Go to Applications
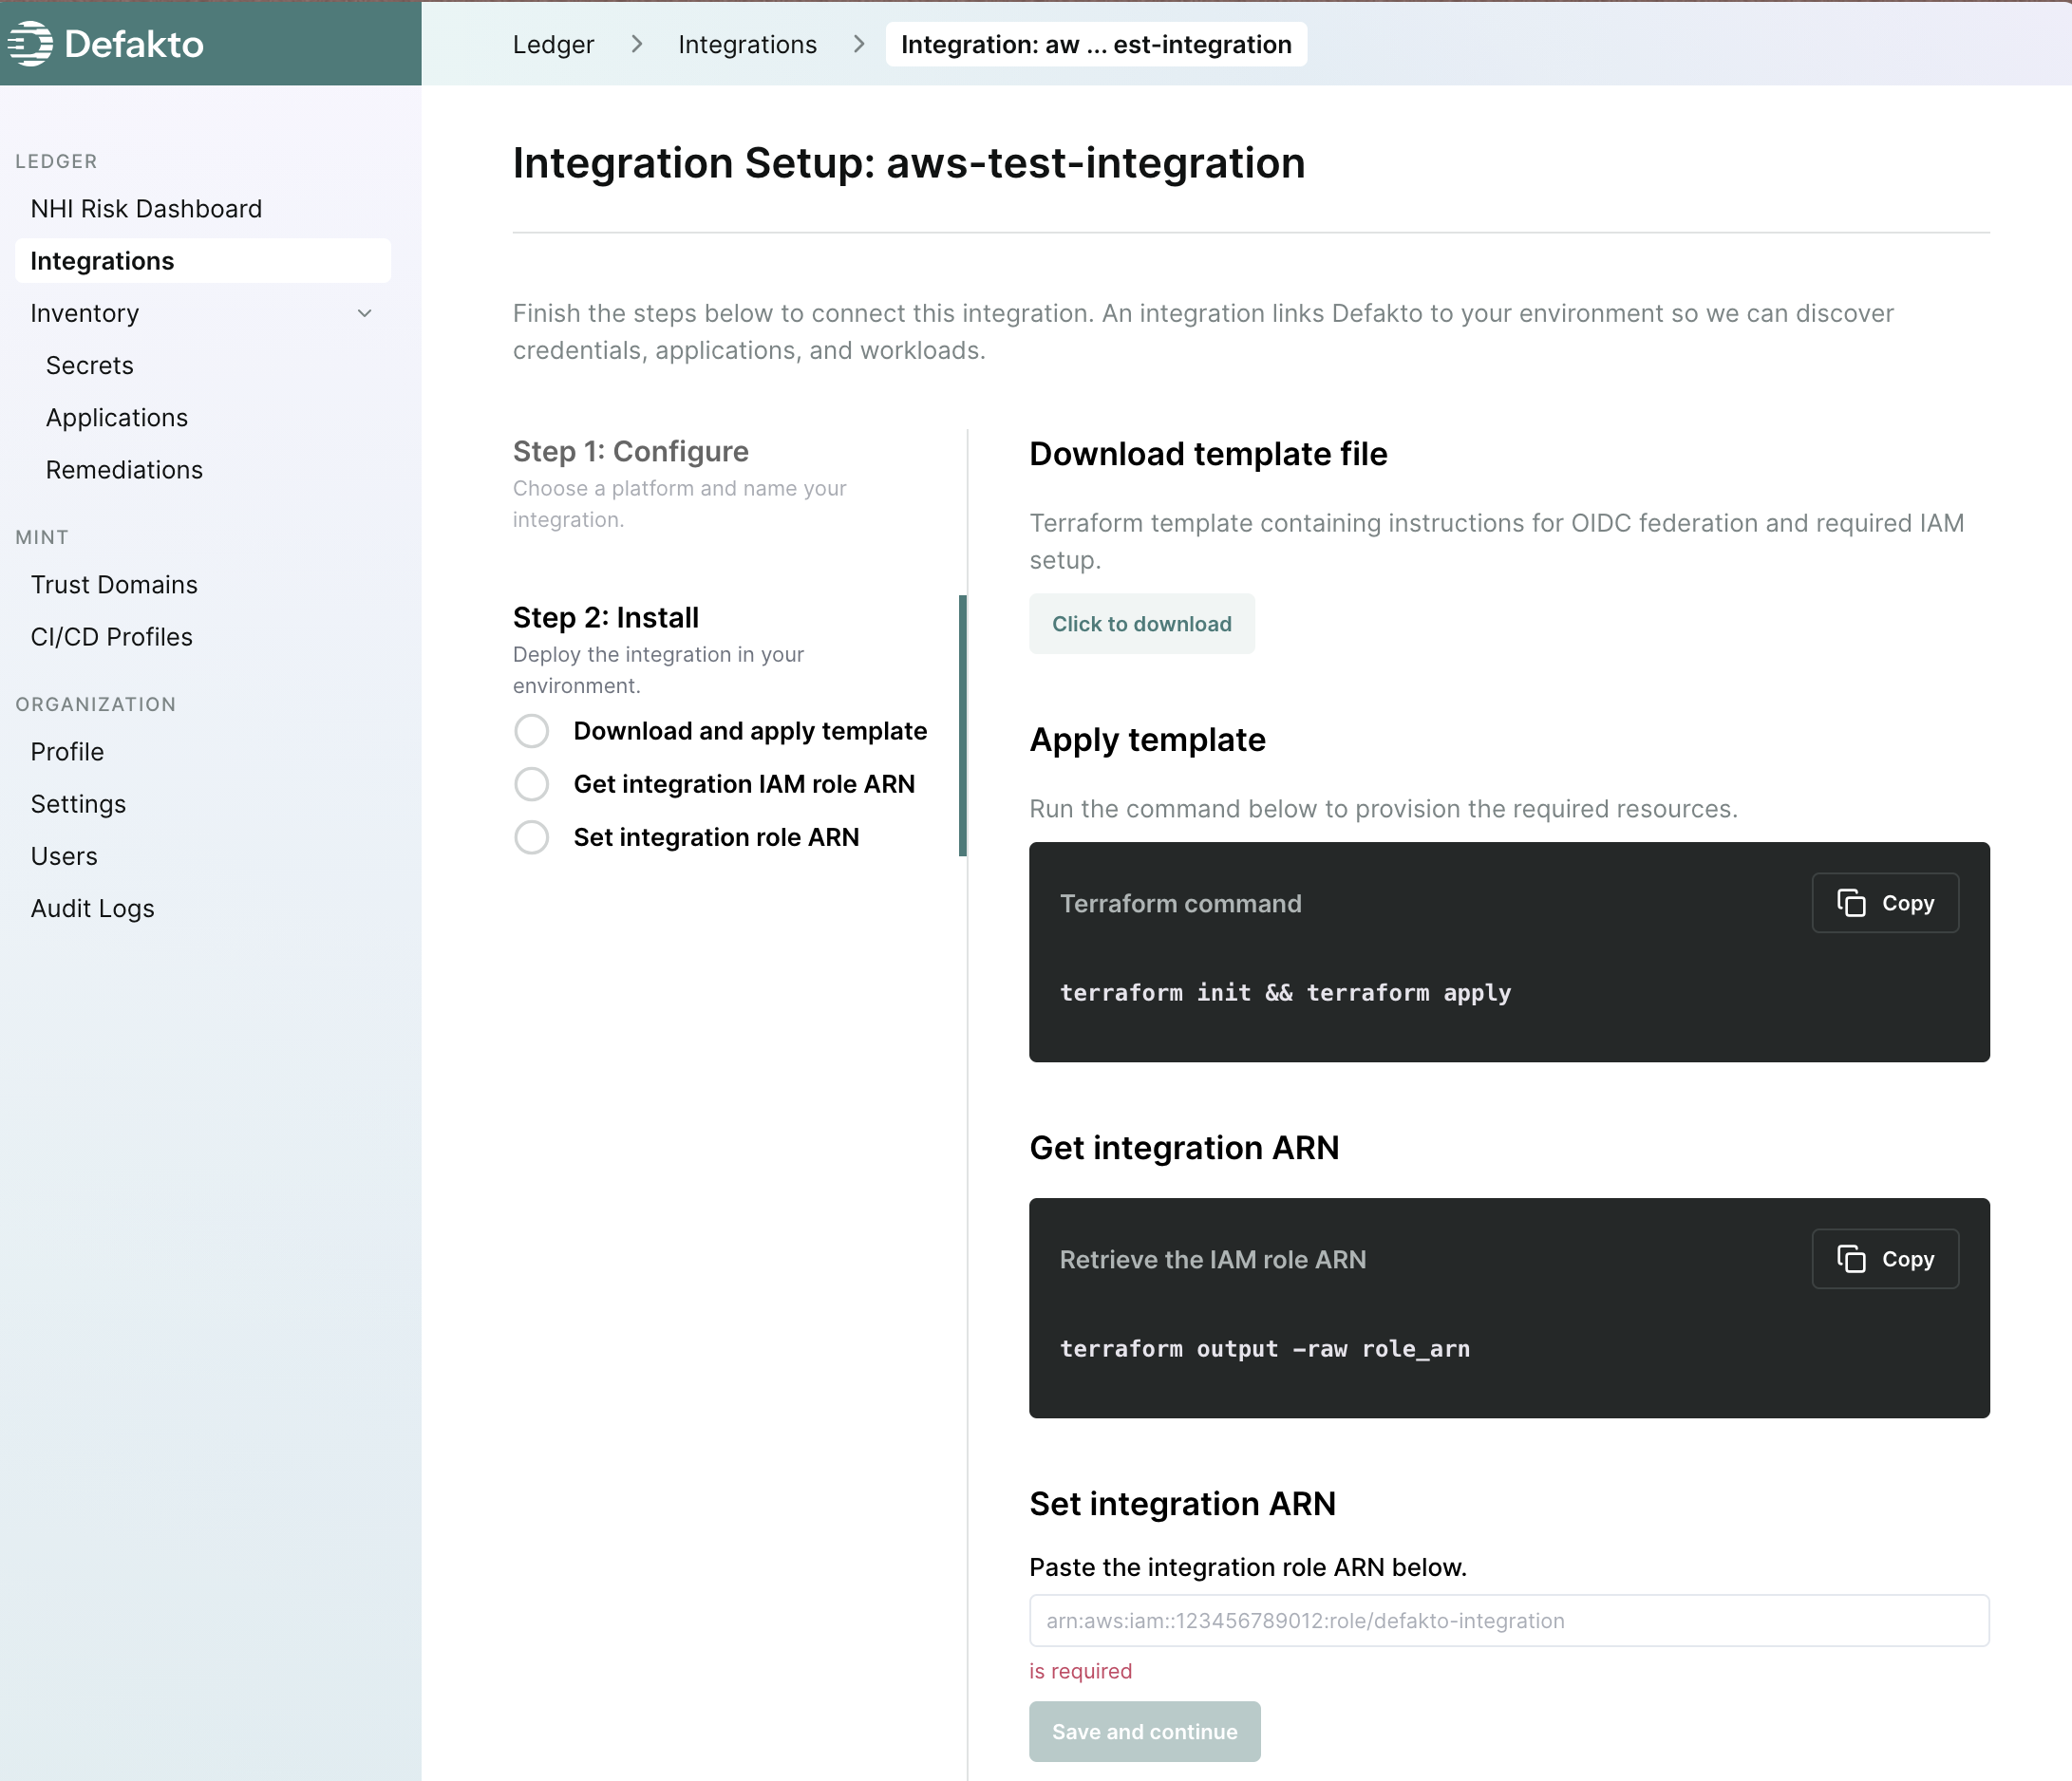The height and width of the screenshot is (1781, 2072). (x=117, y=417)
